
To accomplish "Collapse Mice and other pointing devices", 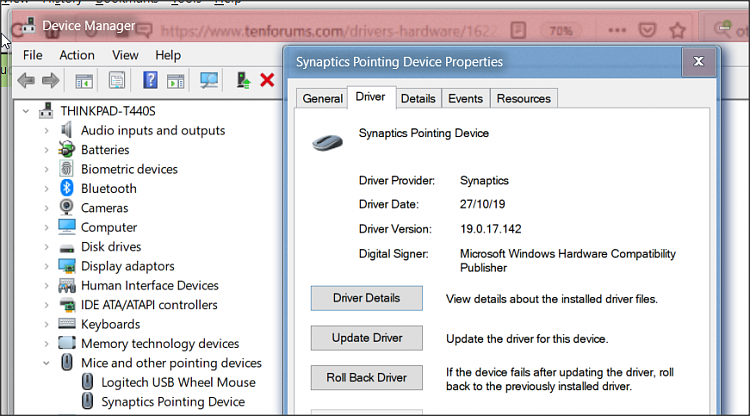I will tap(46, 363).
